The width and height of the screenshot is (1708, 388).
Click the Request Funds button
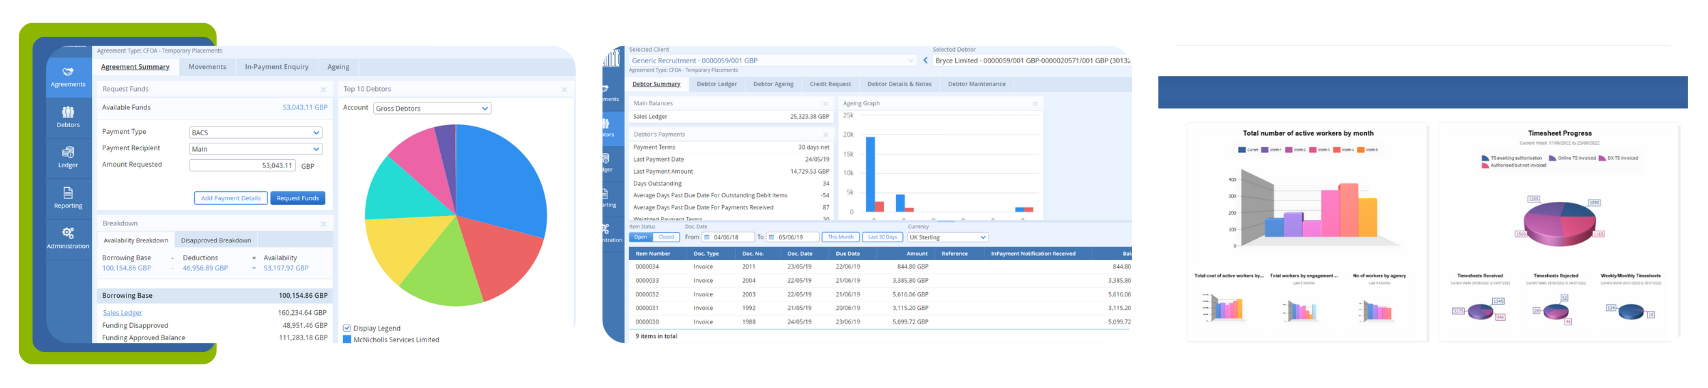pyautogui.click(x=298, y=198)
